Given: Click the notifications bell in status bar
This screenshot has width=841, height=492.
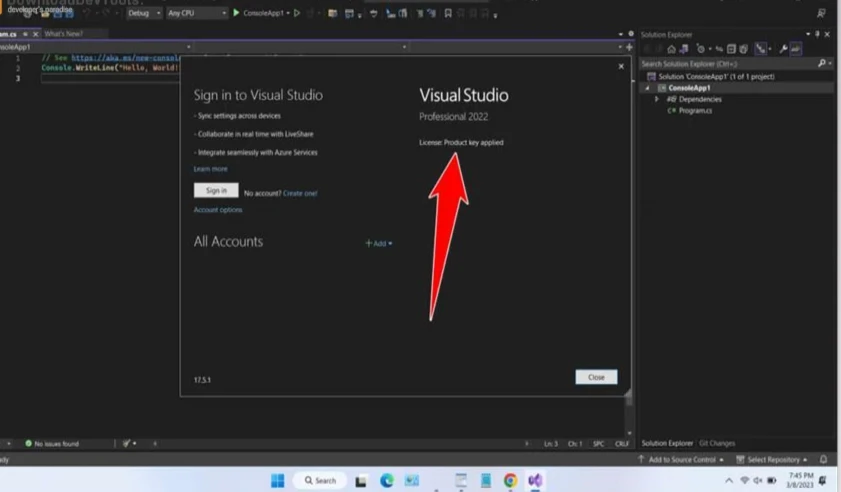Looking at the screenshot, I should coord(823,459).
